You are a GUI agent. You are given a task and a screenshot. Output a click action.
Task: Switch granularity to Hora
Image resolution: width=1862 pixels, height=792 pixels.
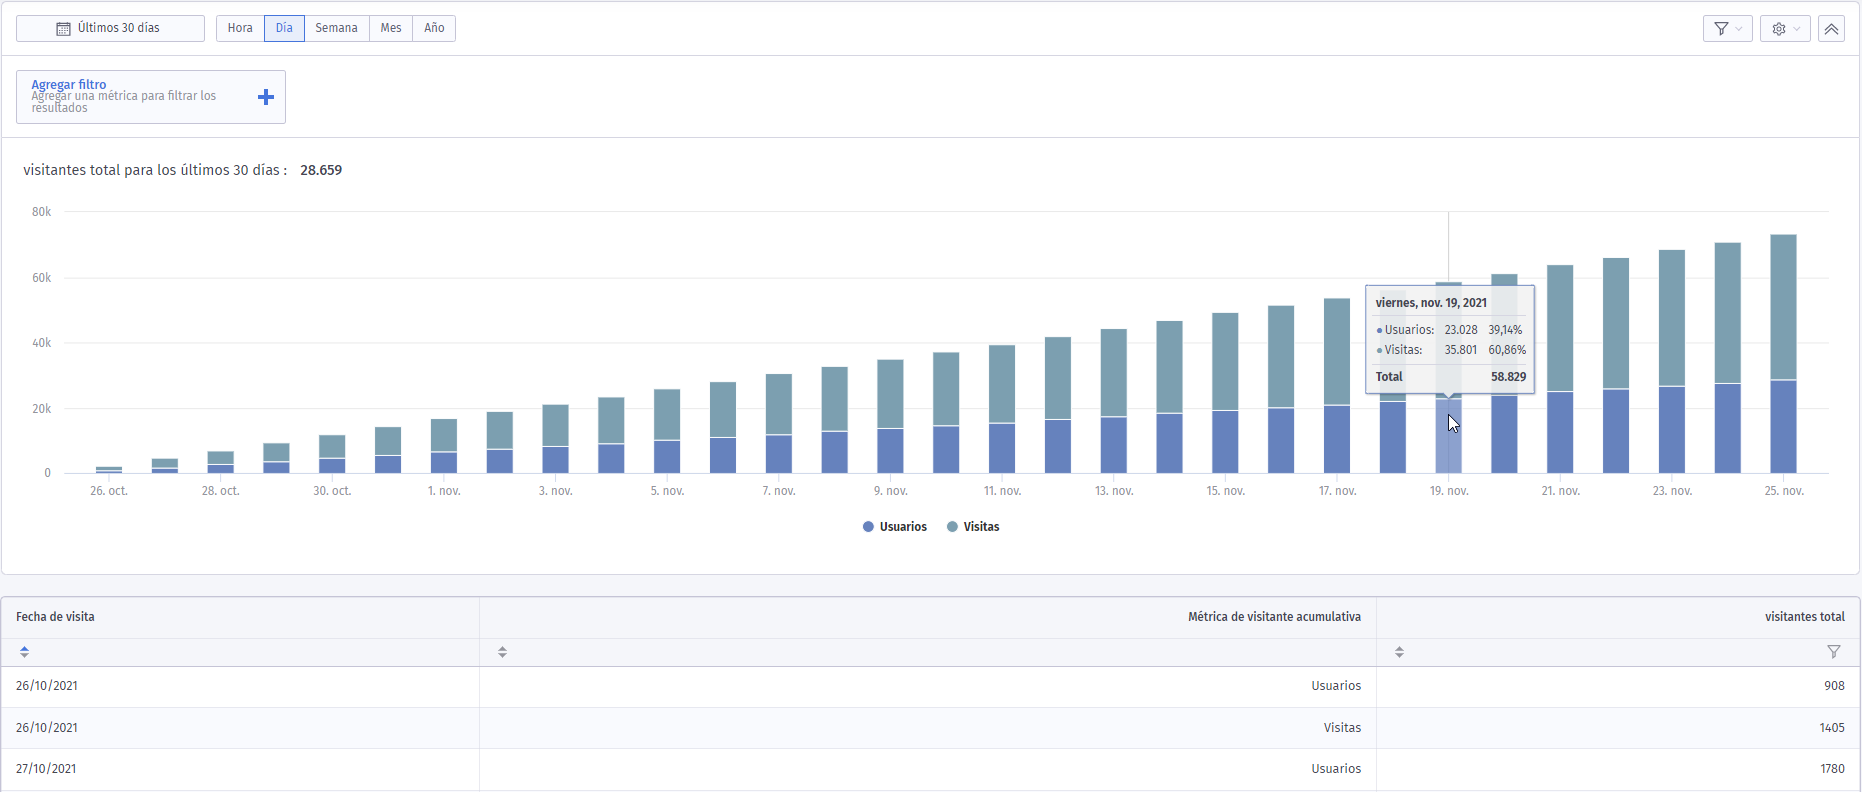click(240, 28)
